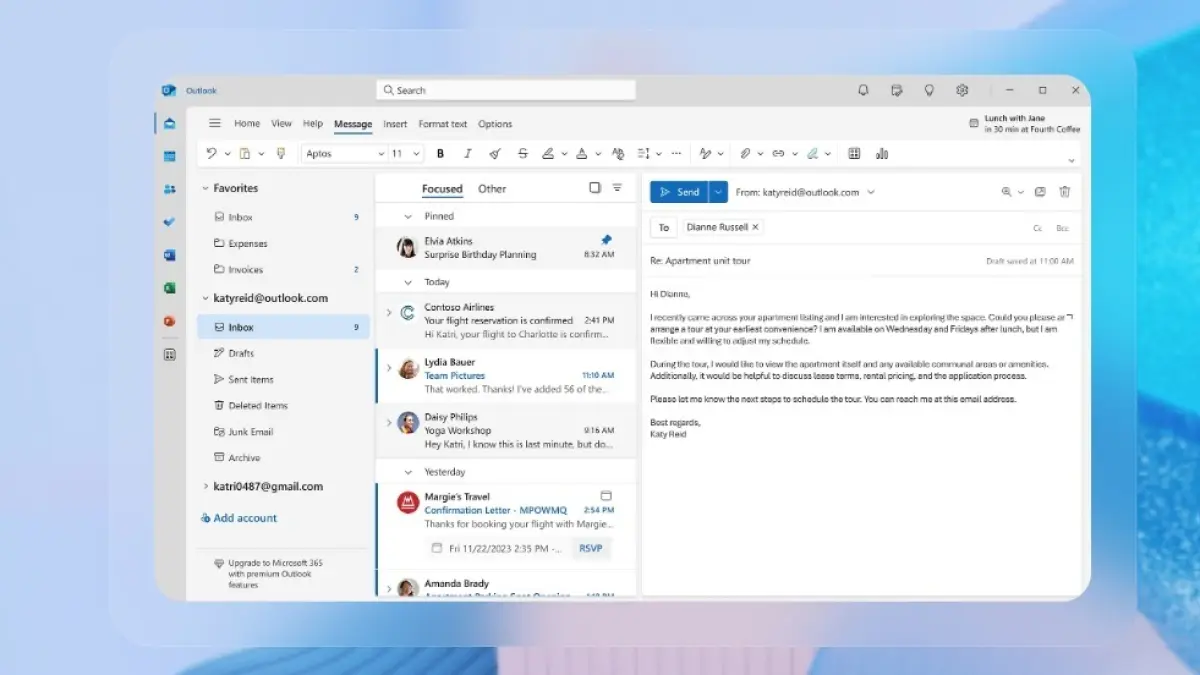
Task: Launch Excel from the app sidebar
Action: point(169,288)
